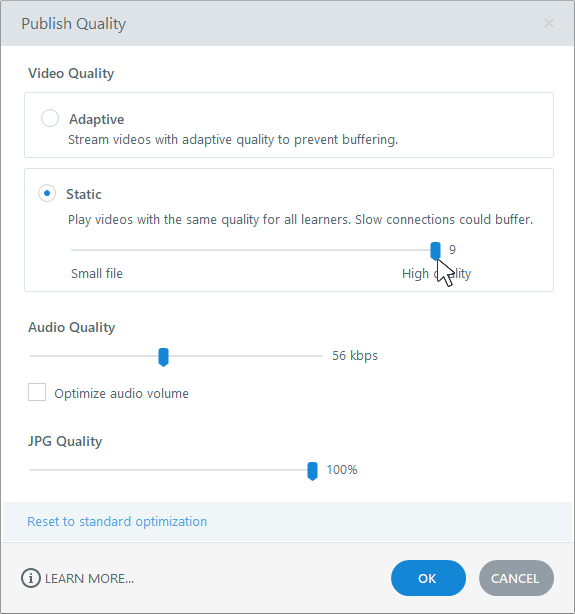The height and width of the screenshot is (614, 575).
Task: Click the JPG Quality slider handle
Action: click(312, 471)
